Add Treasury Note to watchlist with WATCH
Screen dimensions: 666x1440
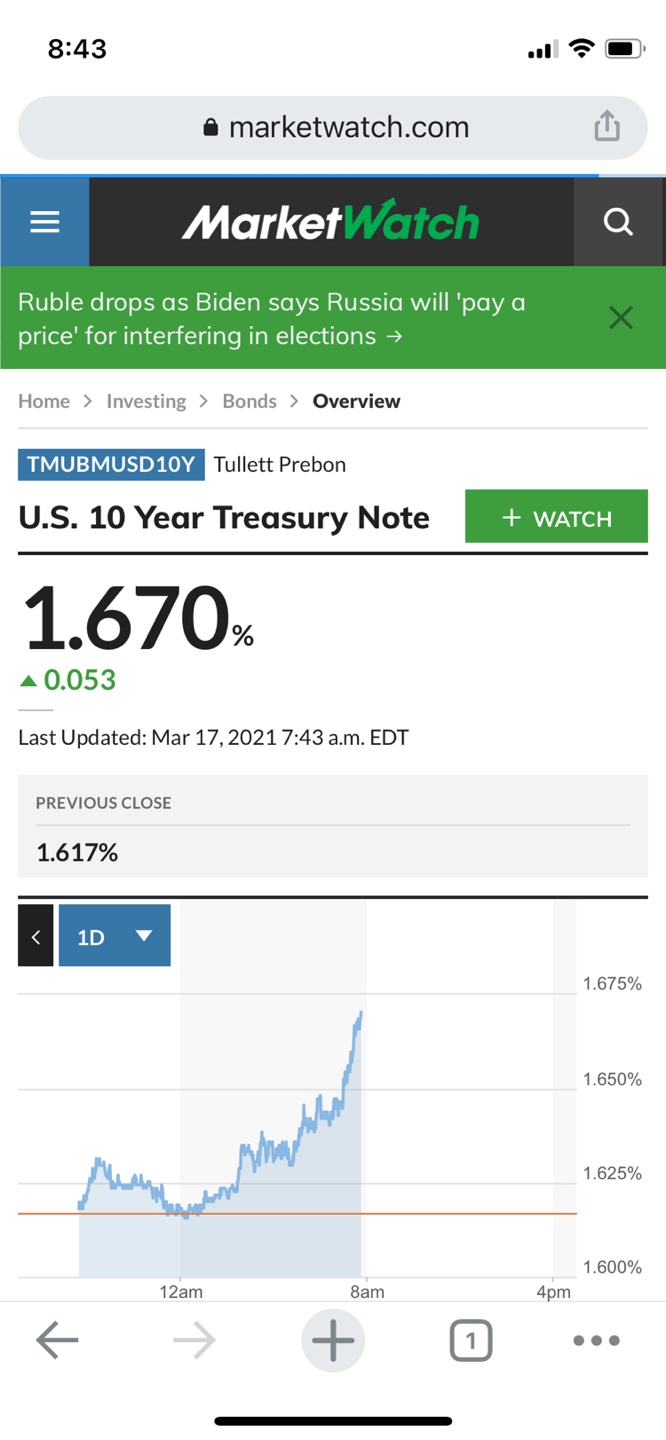556,517
